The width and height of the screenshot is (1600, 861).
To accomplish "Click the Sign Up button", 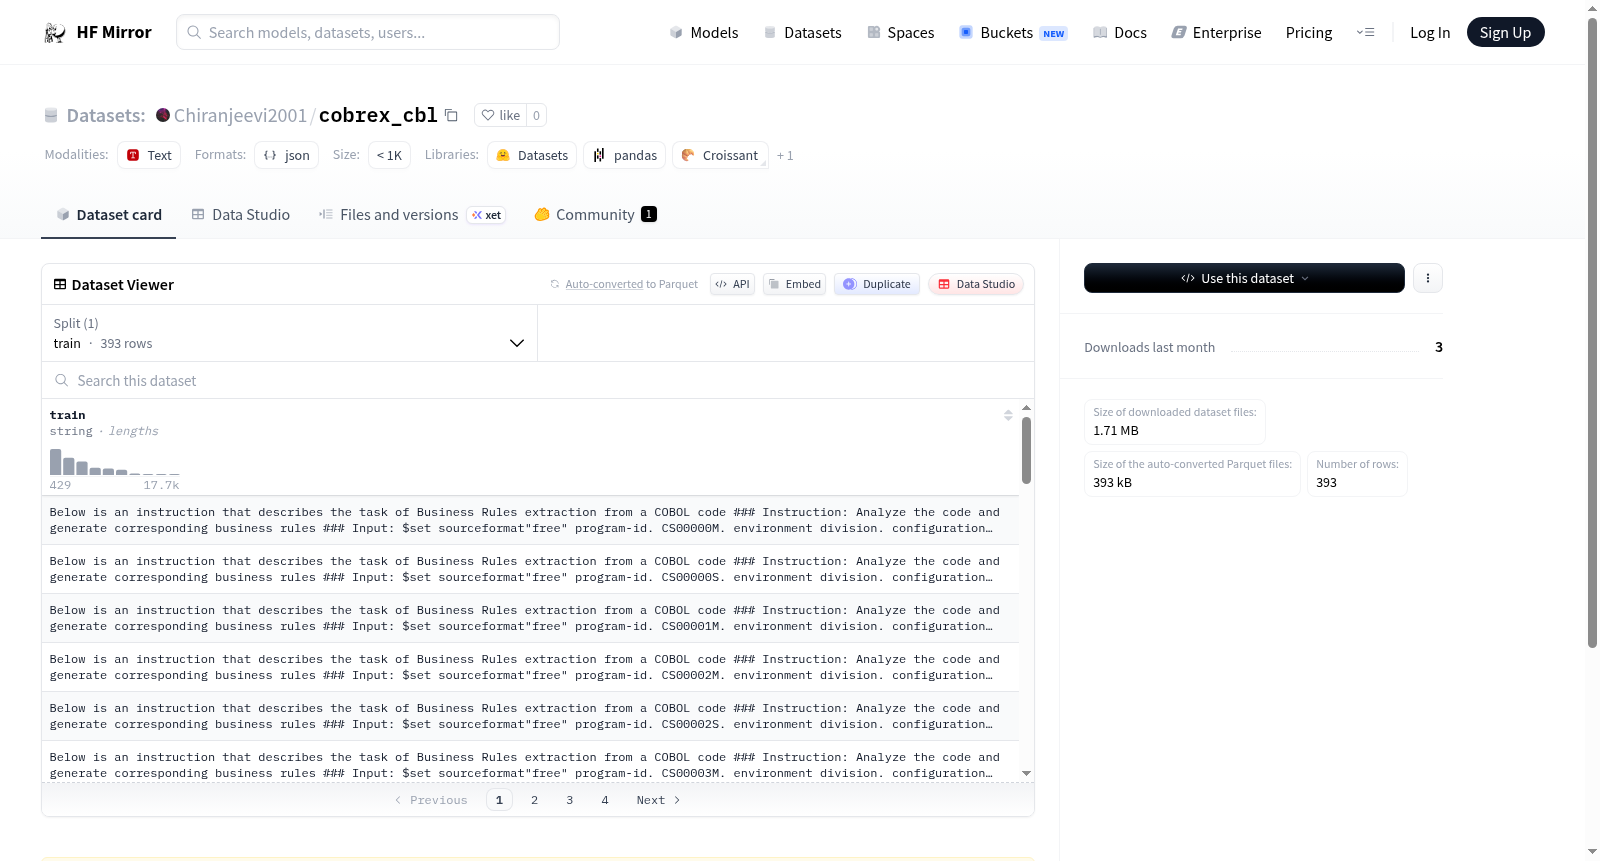I will coord(1505,33).
